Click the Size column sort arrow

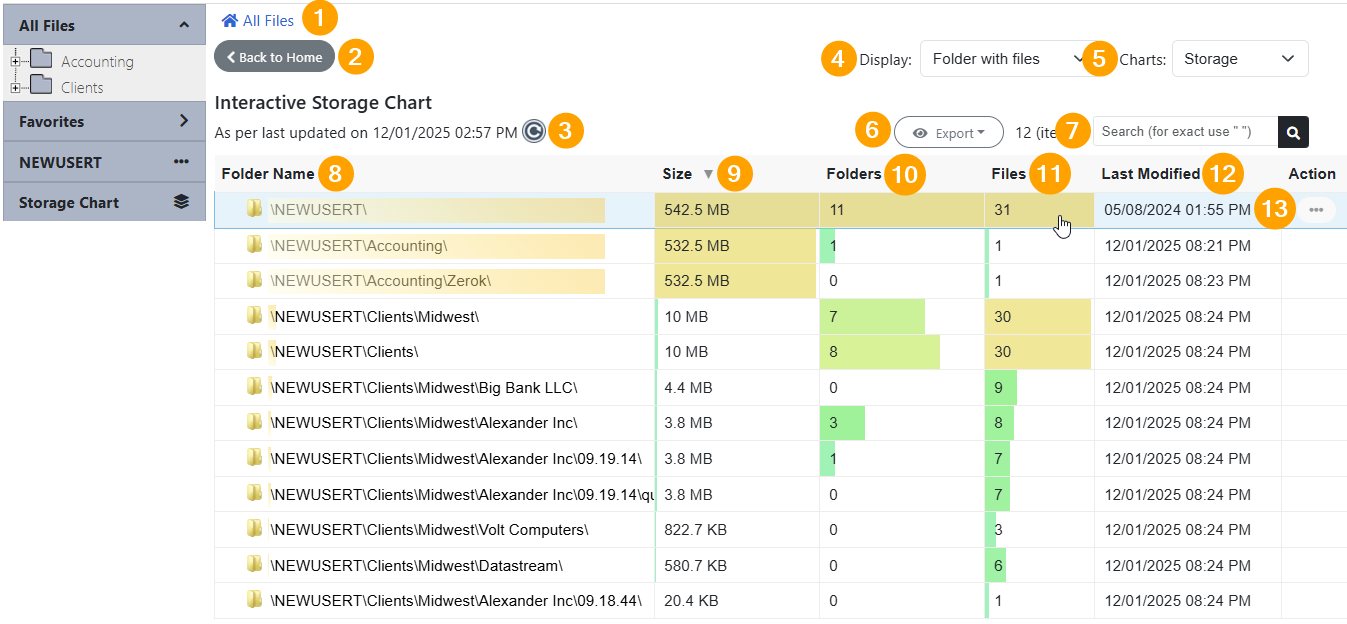pos(708,174)
